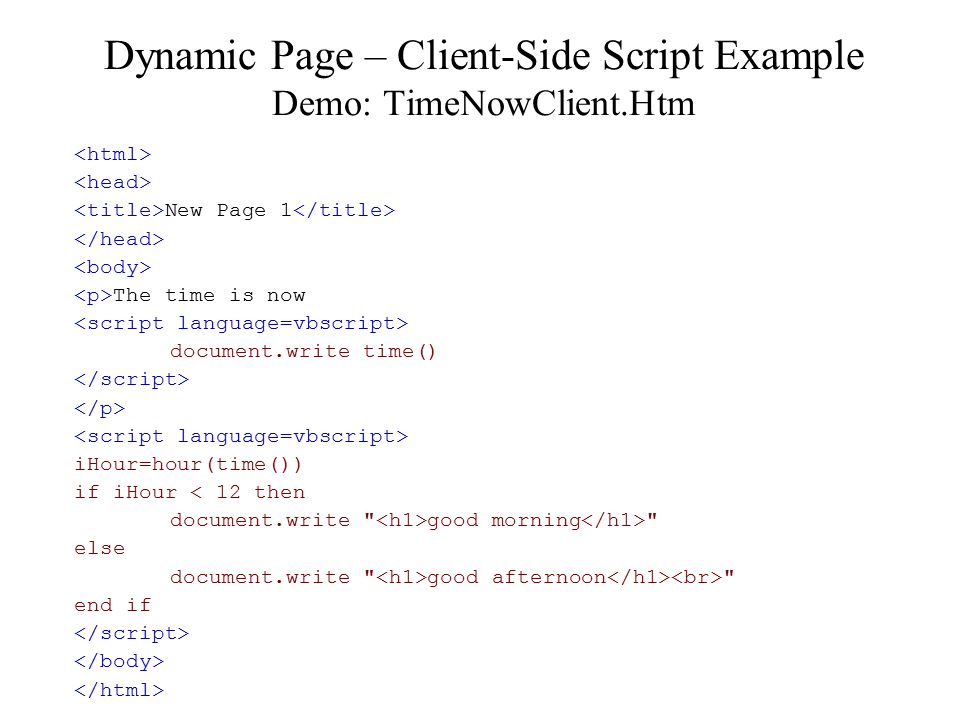Click the closing '</html>' tag line
Screen dimensions: 960x720
(119, 691)
